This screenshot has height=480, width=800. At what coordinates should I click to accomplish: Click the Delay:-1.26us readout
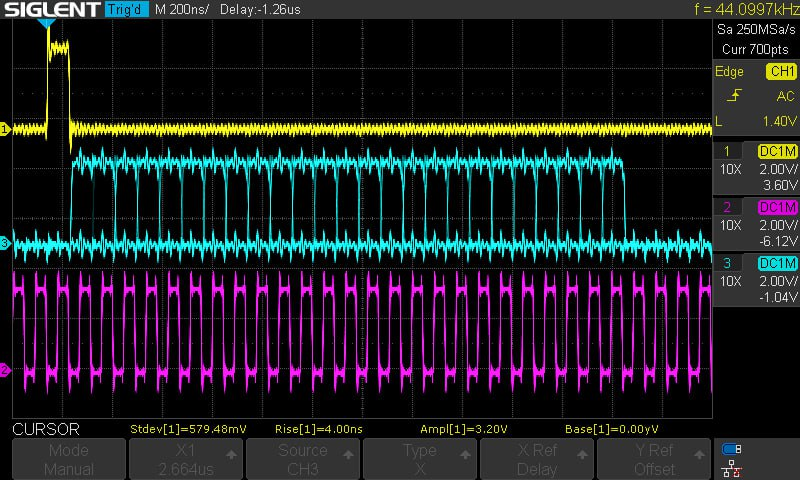click(260, 9)
